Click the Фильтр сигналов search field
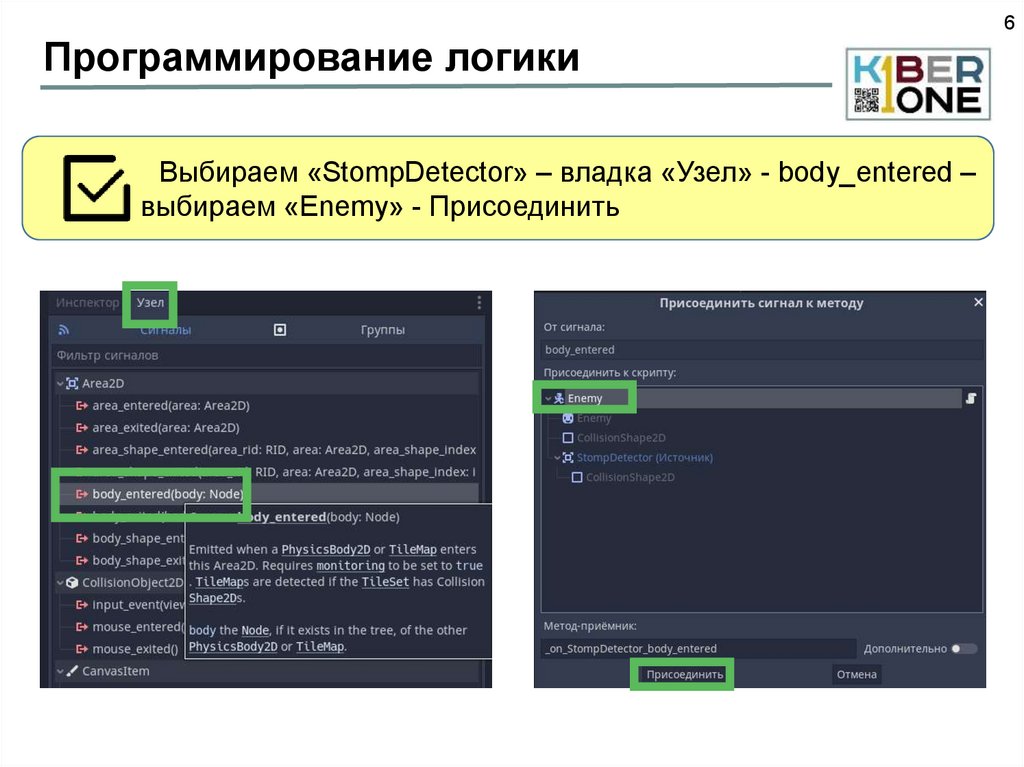This screenshot has height=767, width=1024. click(x=265, y=355)
